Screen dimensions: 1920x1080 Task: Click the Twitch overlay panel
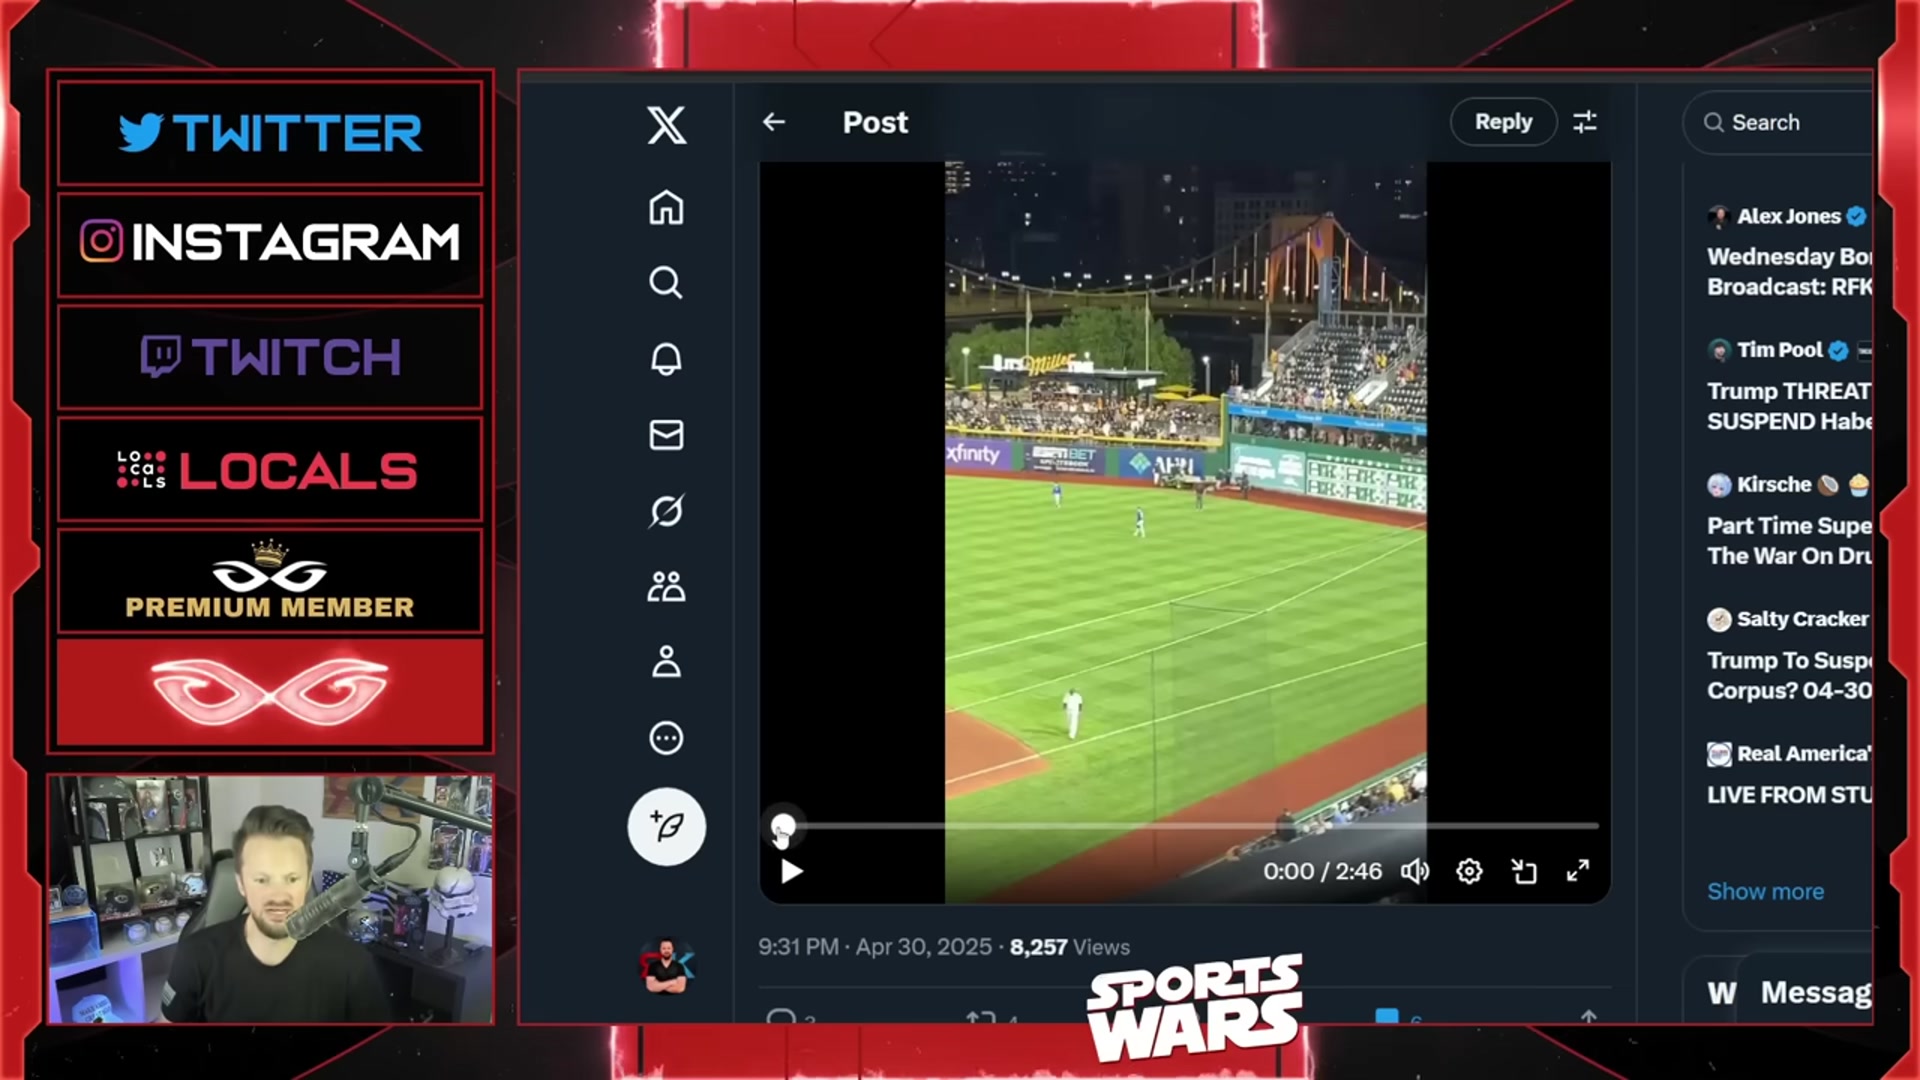(270, 357)
